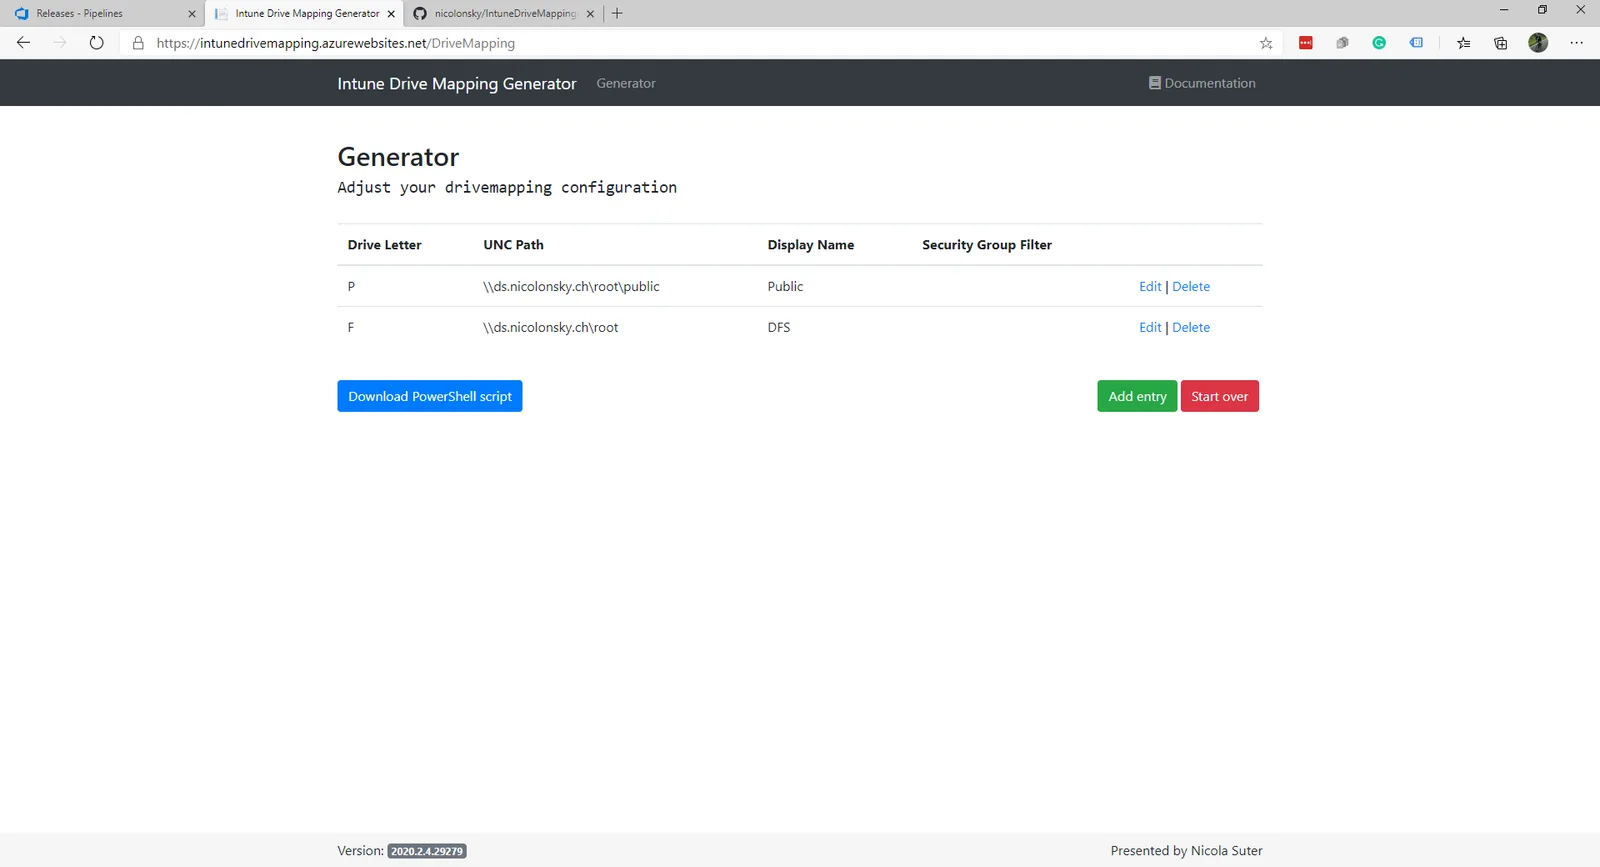Click Adjust your drivemapping configuration subtitle
This screenshot has height=867, width=1600.
click(507, 187)
